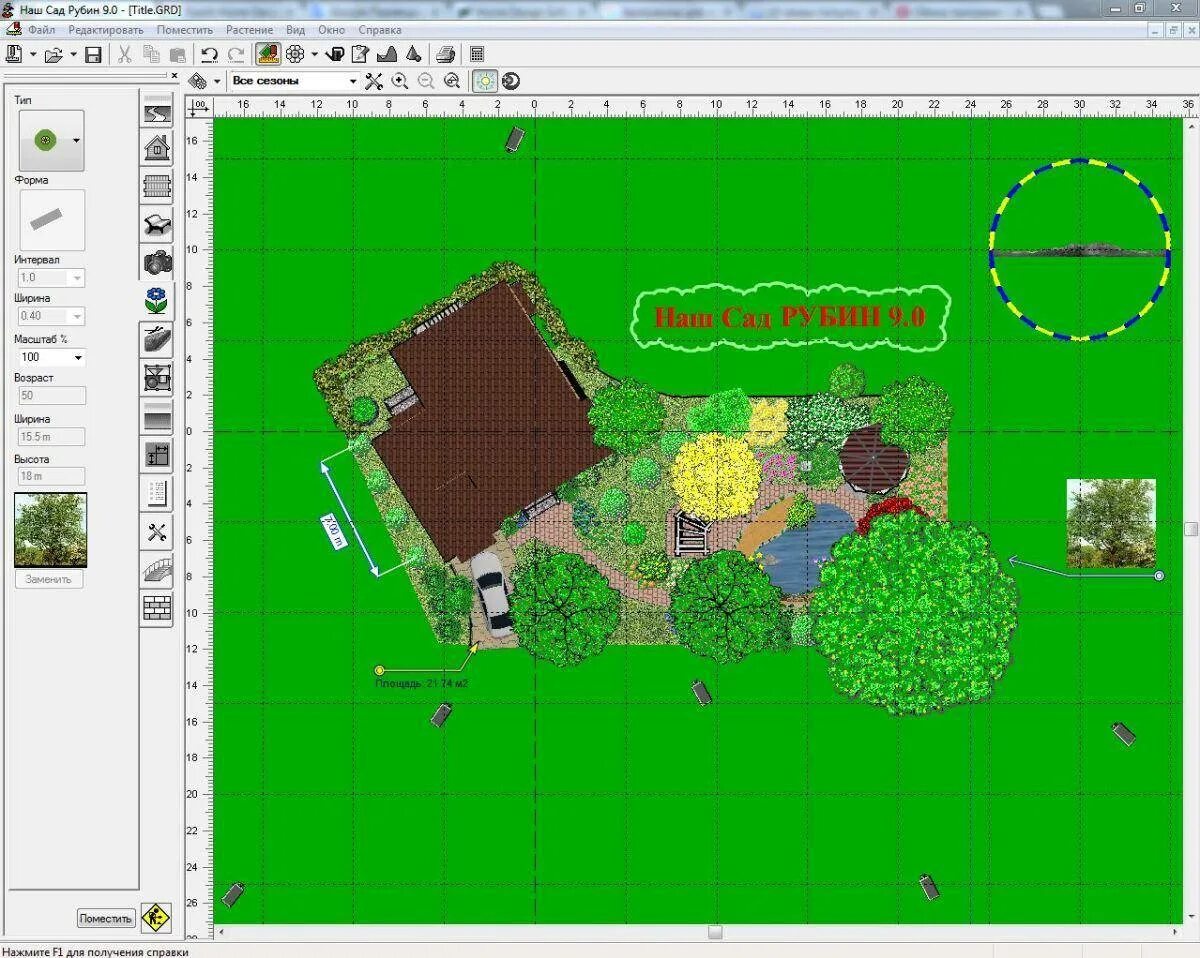Open the Поместить menu
Viewport: 1200px width, 958px height.
coord(184,30)
